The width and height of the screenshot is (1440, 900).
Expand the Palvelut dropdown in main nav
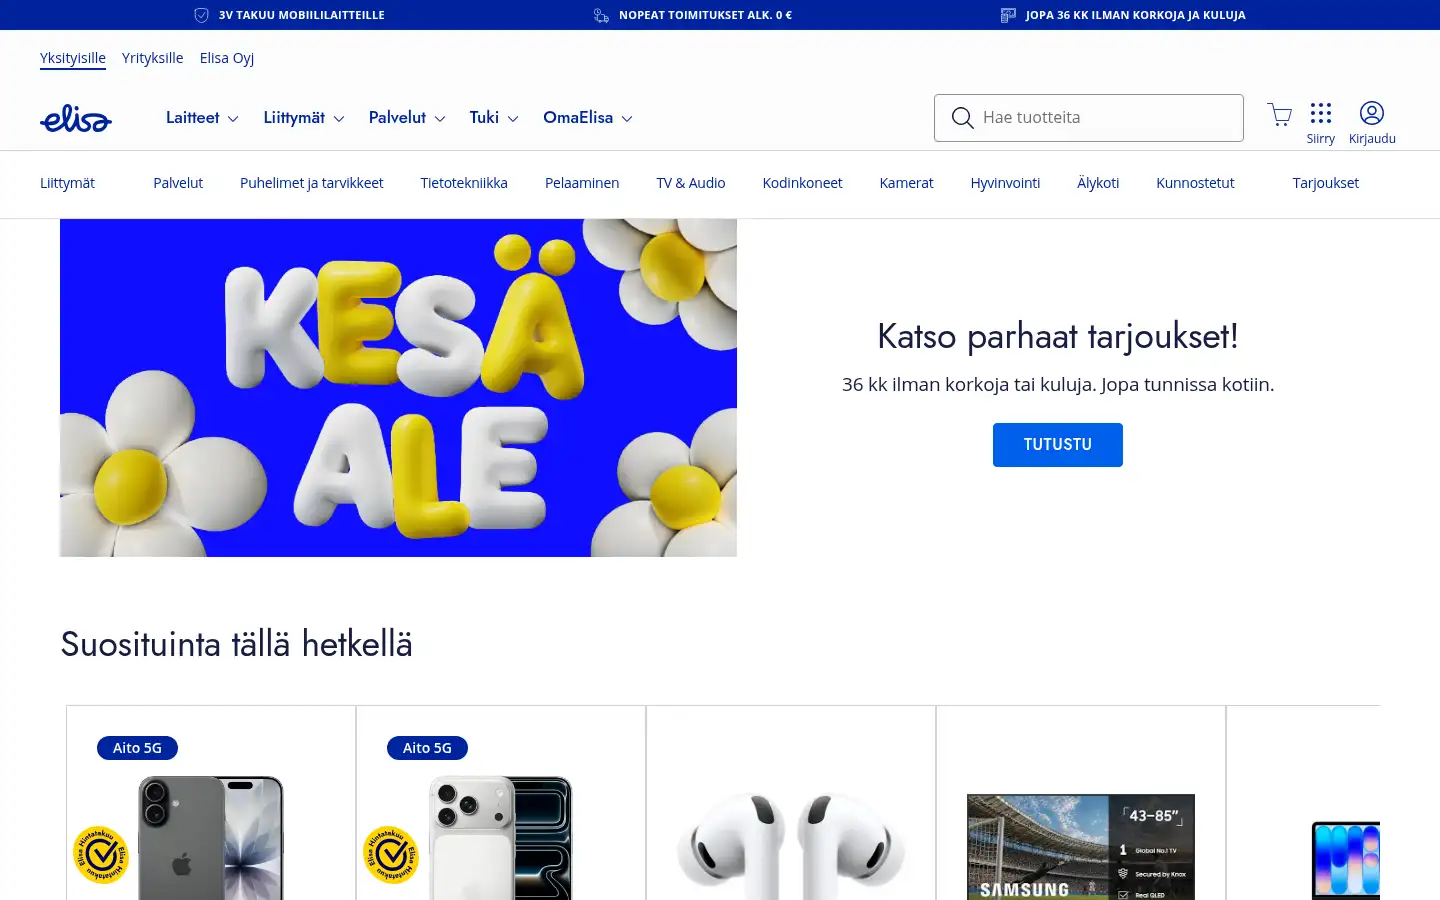coord(407,118)
